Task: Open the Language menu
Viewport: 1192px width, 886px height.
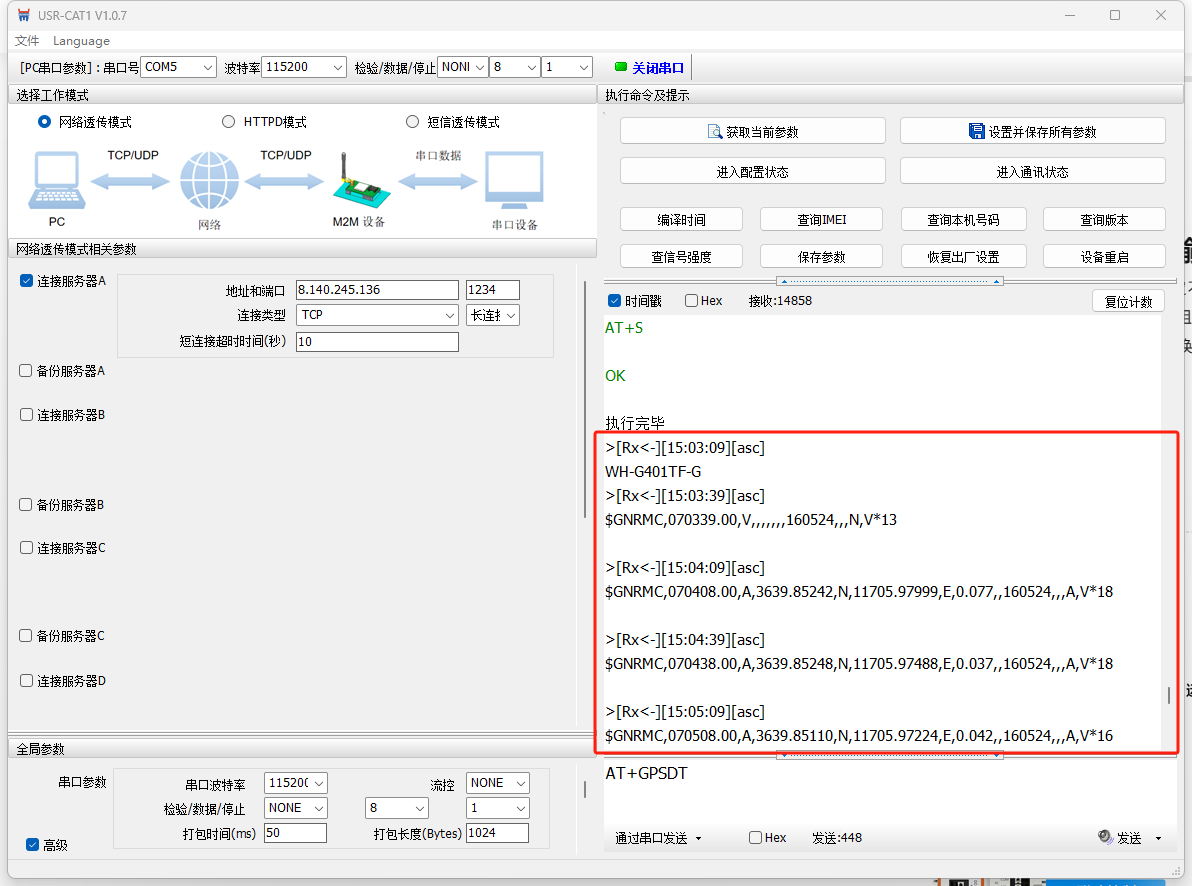Action: [81, 41]
